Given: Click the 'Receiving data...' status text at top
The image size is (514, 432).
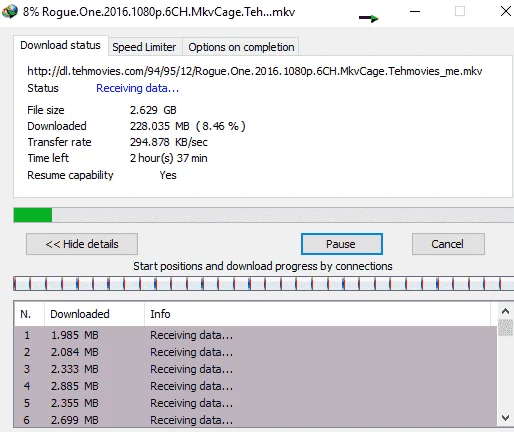Looking at the screenshot, I should [x=137, y=88].
